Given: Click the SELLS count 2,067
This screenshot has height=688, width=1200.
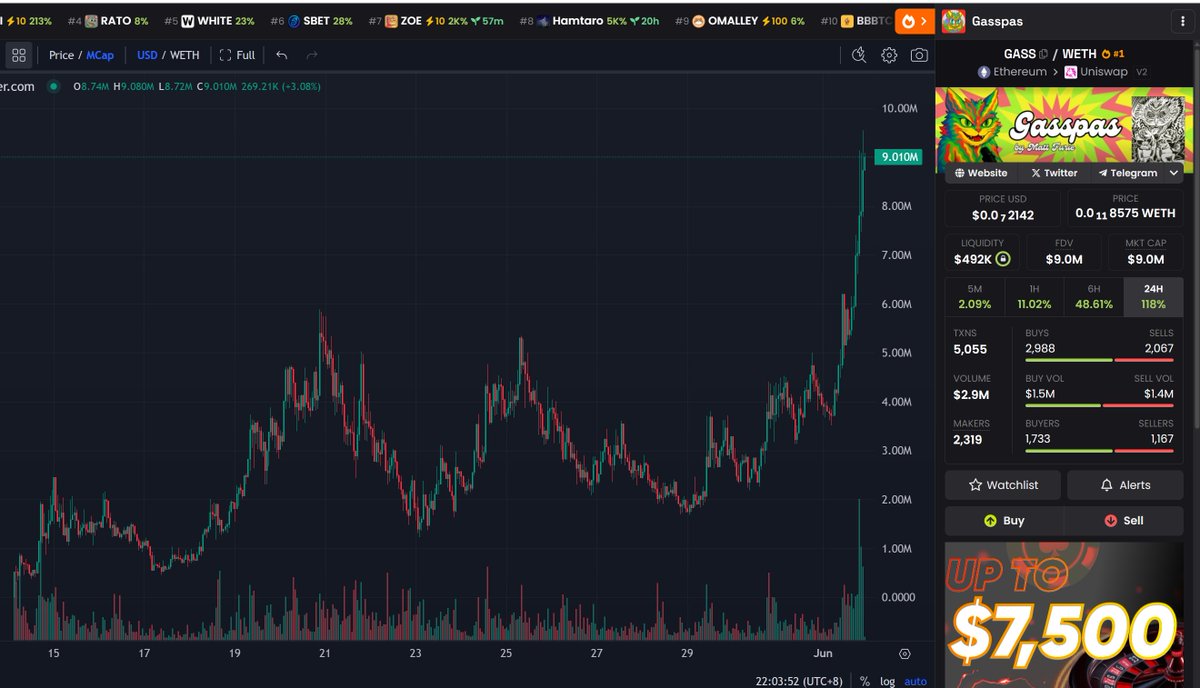Looking at the screenshot, I should [x=1159, y=348].
